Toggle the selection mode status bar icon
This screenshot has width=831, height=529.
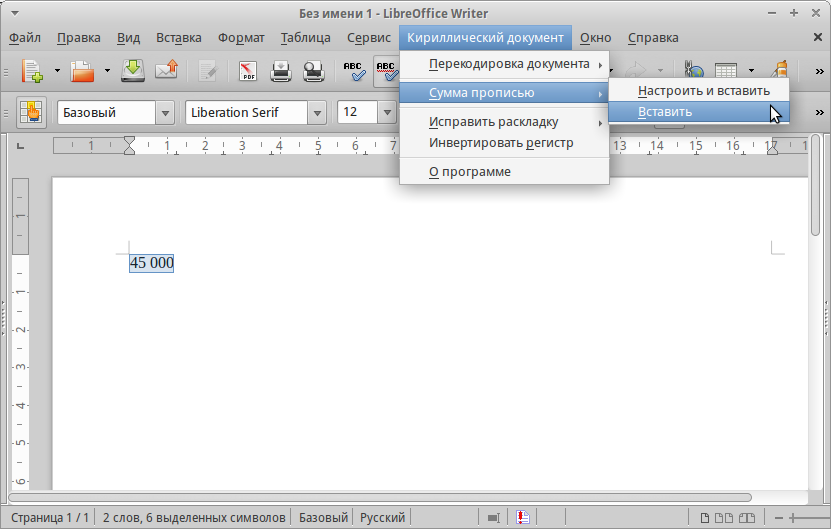click(x=493, y=518)
